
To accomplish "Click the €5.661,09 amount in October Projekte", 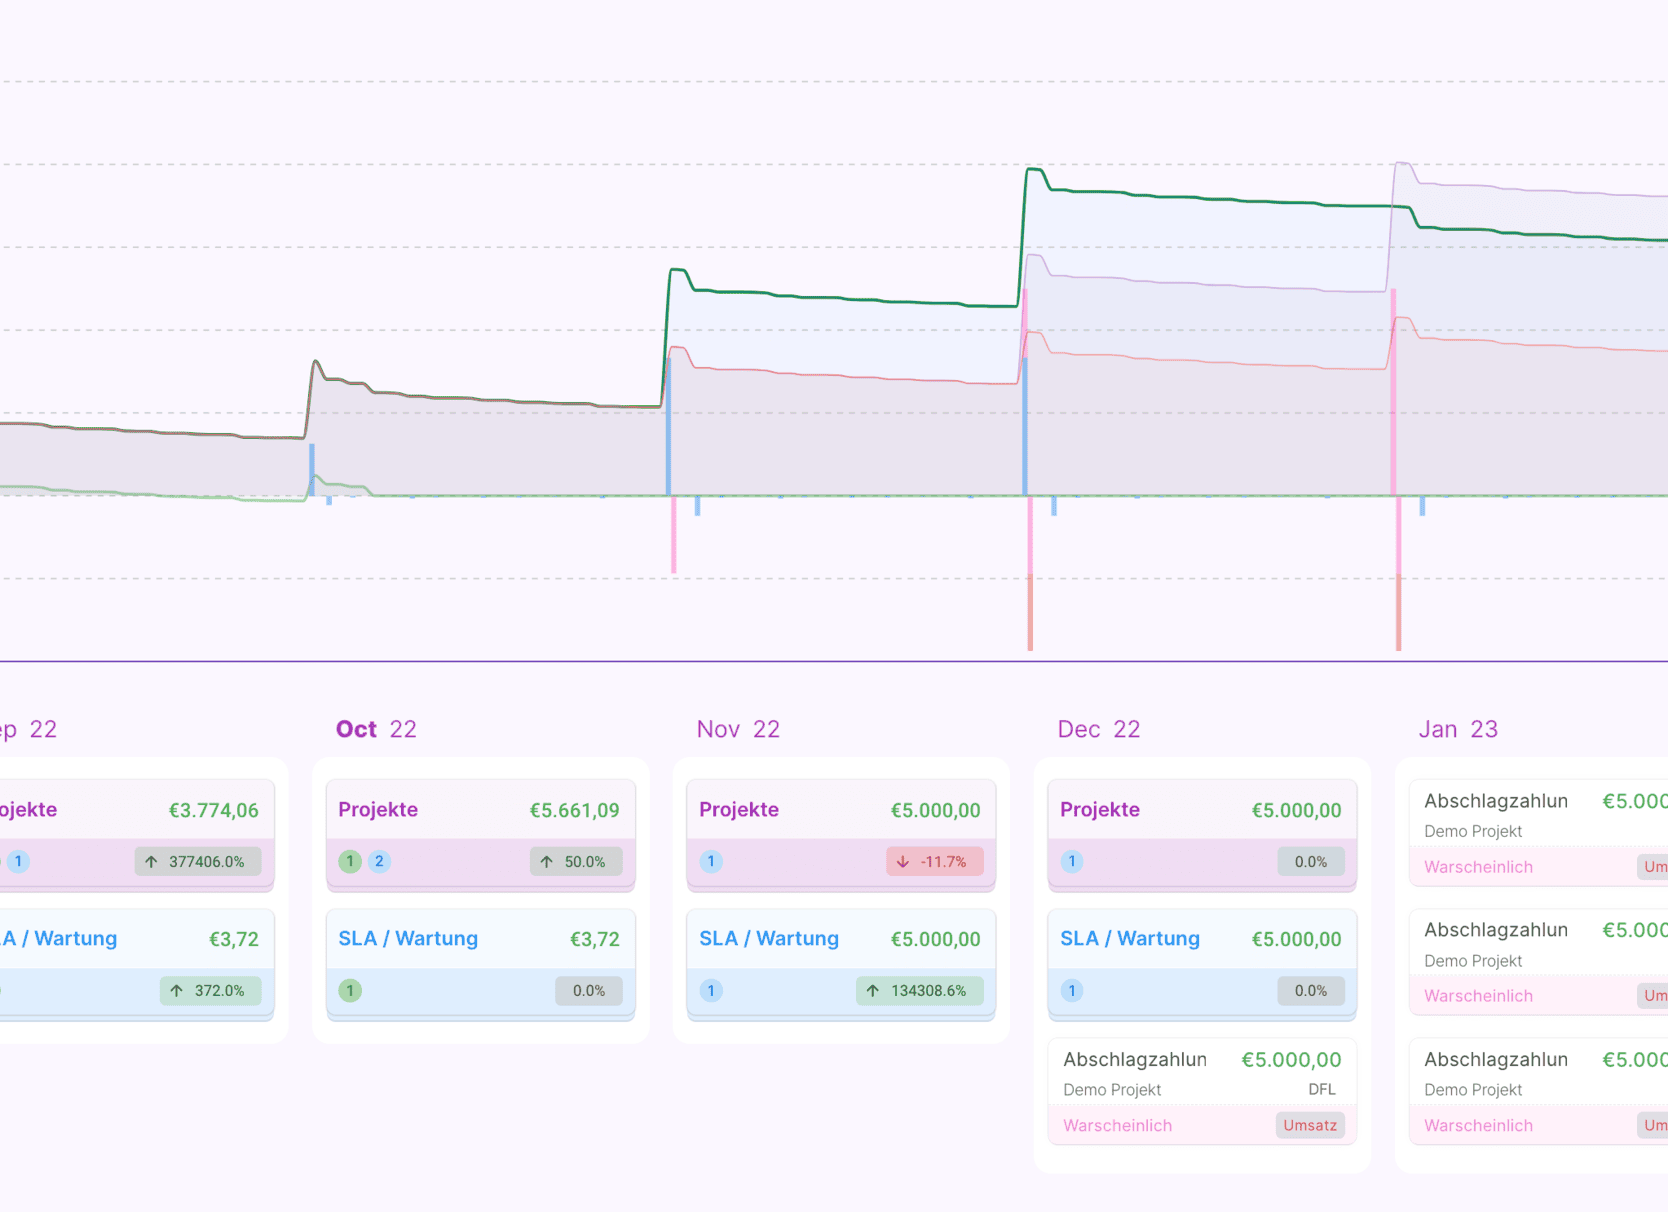I will coord(574,810).
